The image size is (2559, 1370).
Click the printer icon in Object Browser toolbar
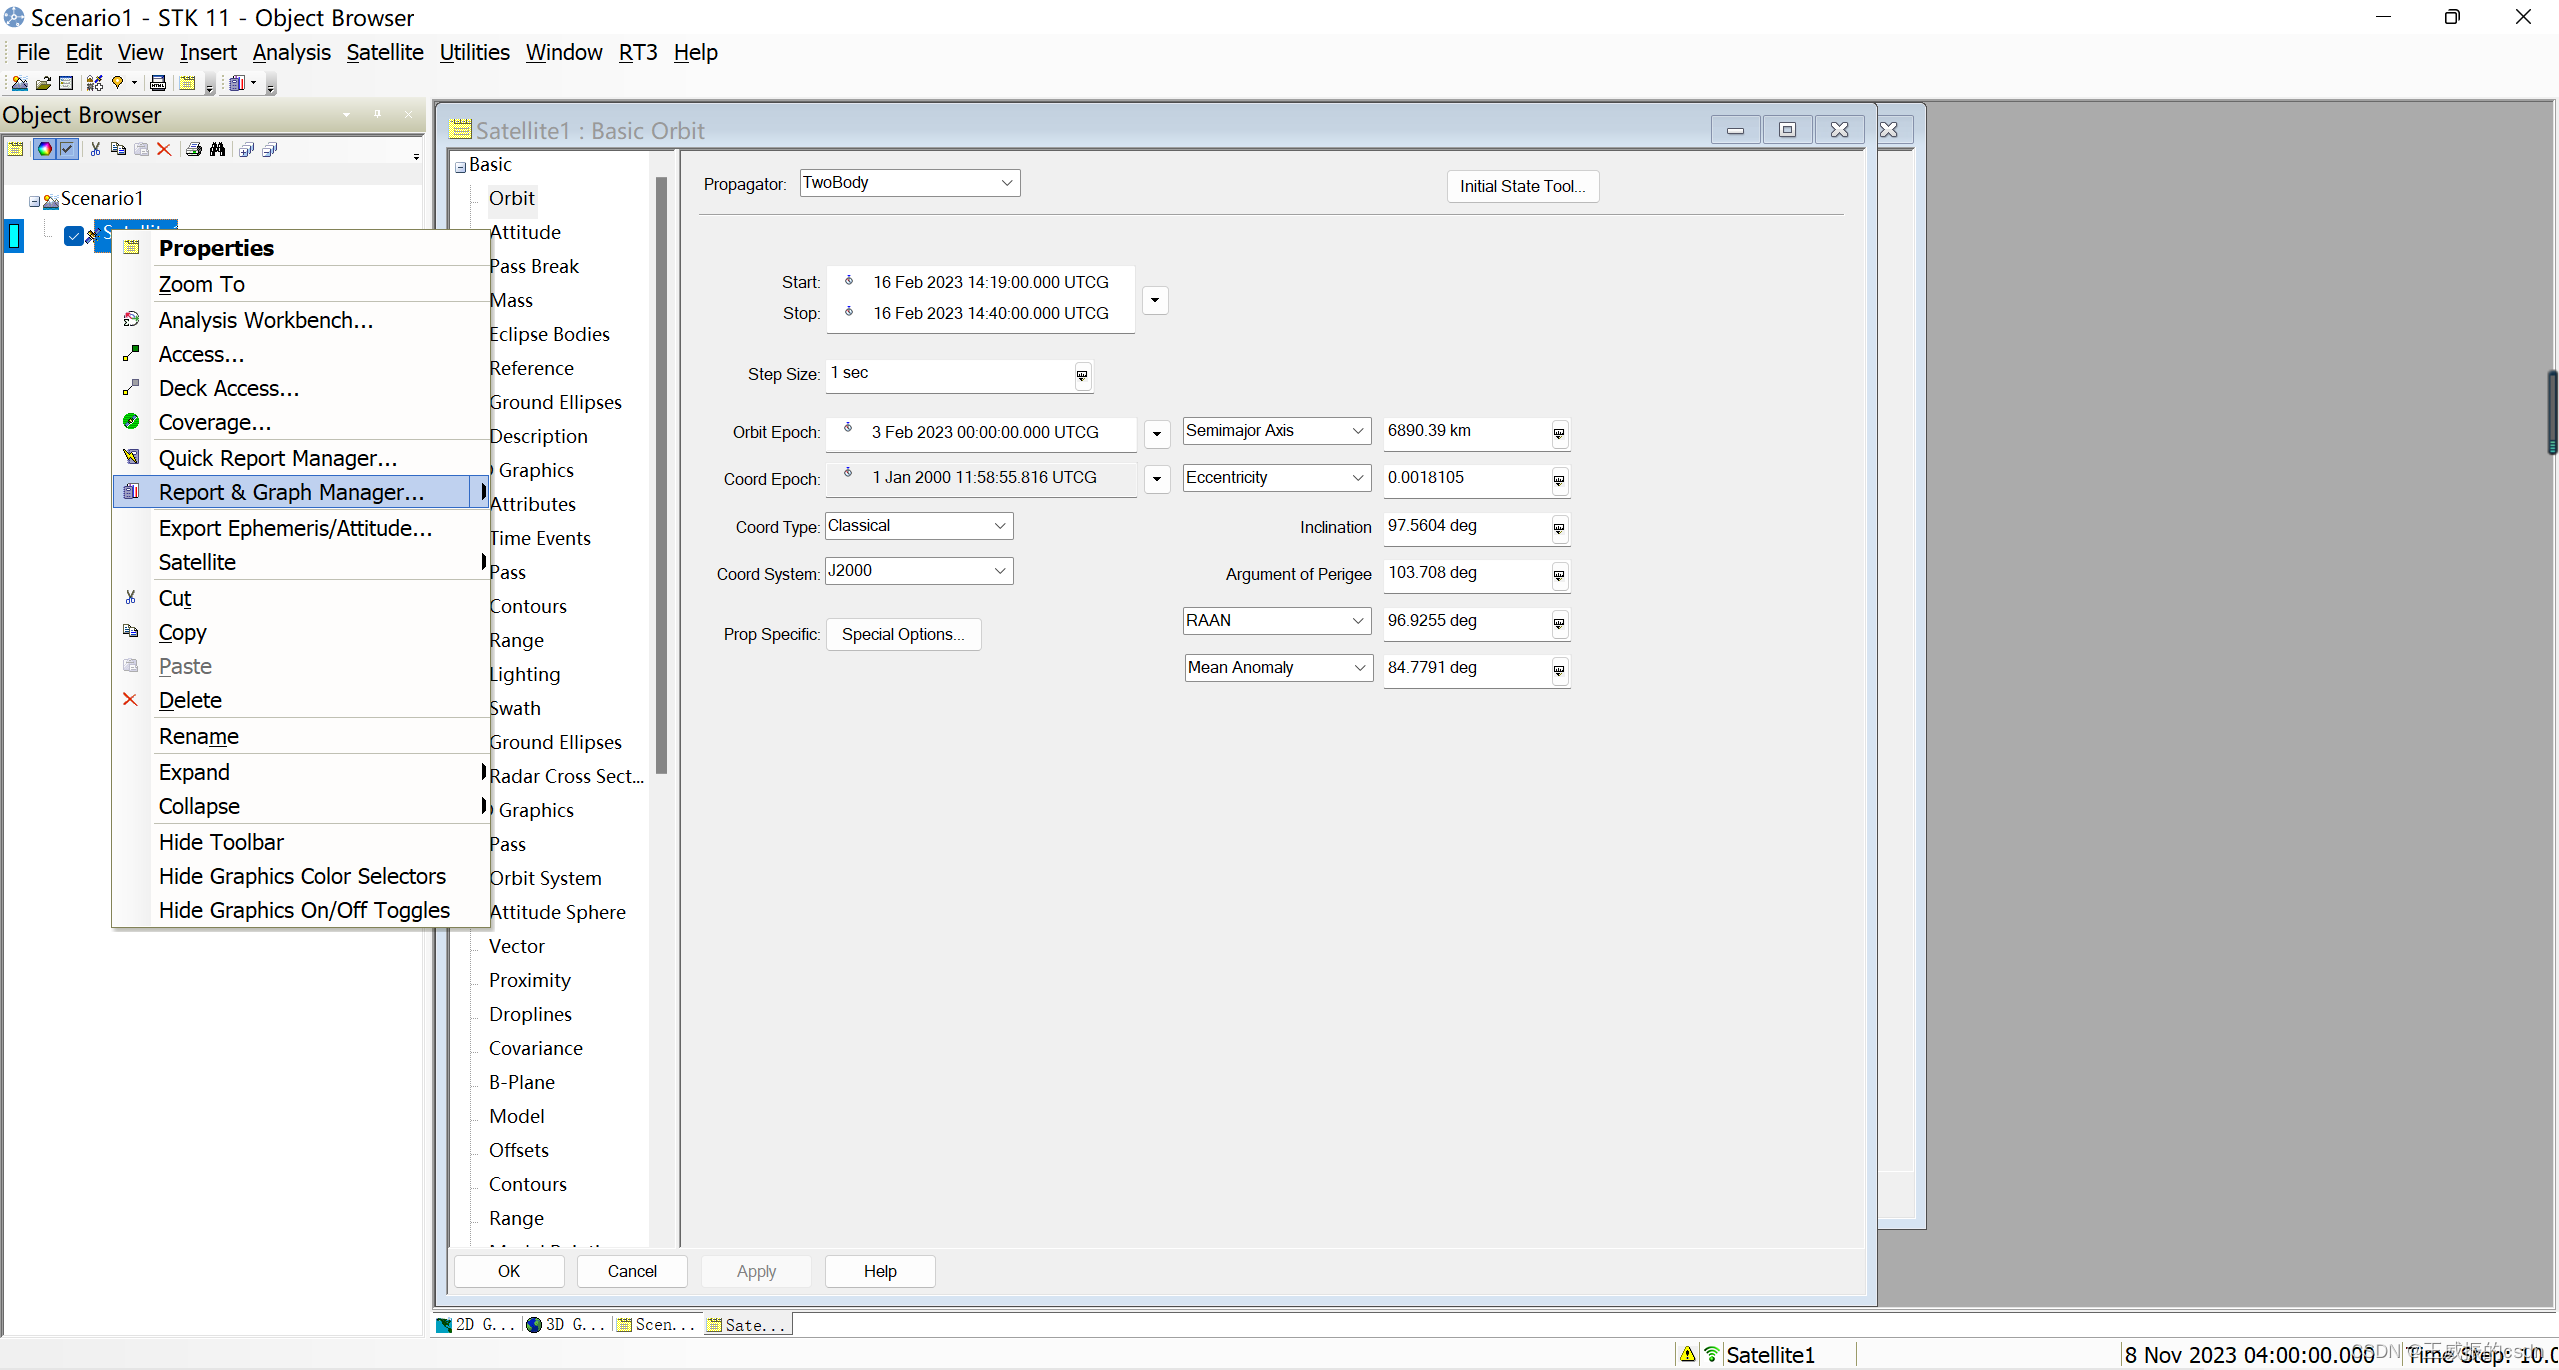[x=193, y=149]
